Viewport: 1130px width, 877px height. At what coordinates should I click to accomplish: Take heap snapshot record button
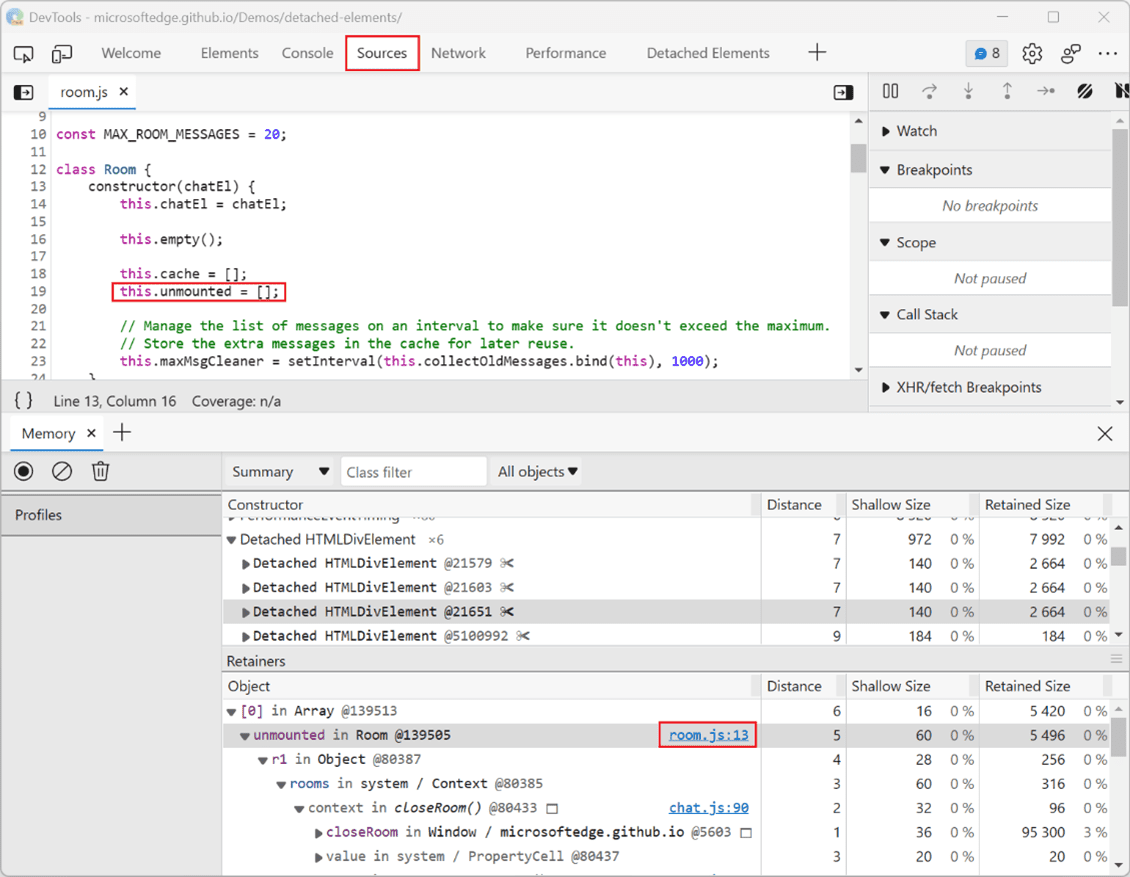coord(24,471)
